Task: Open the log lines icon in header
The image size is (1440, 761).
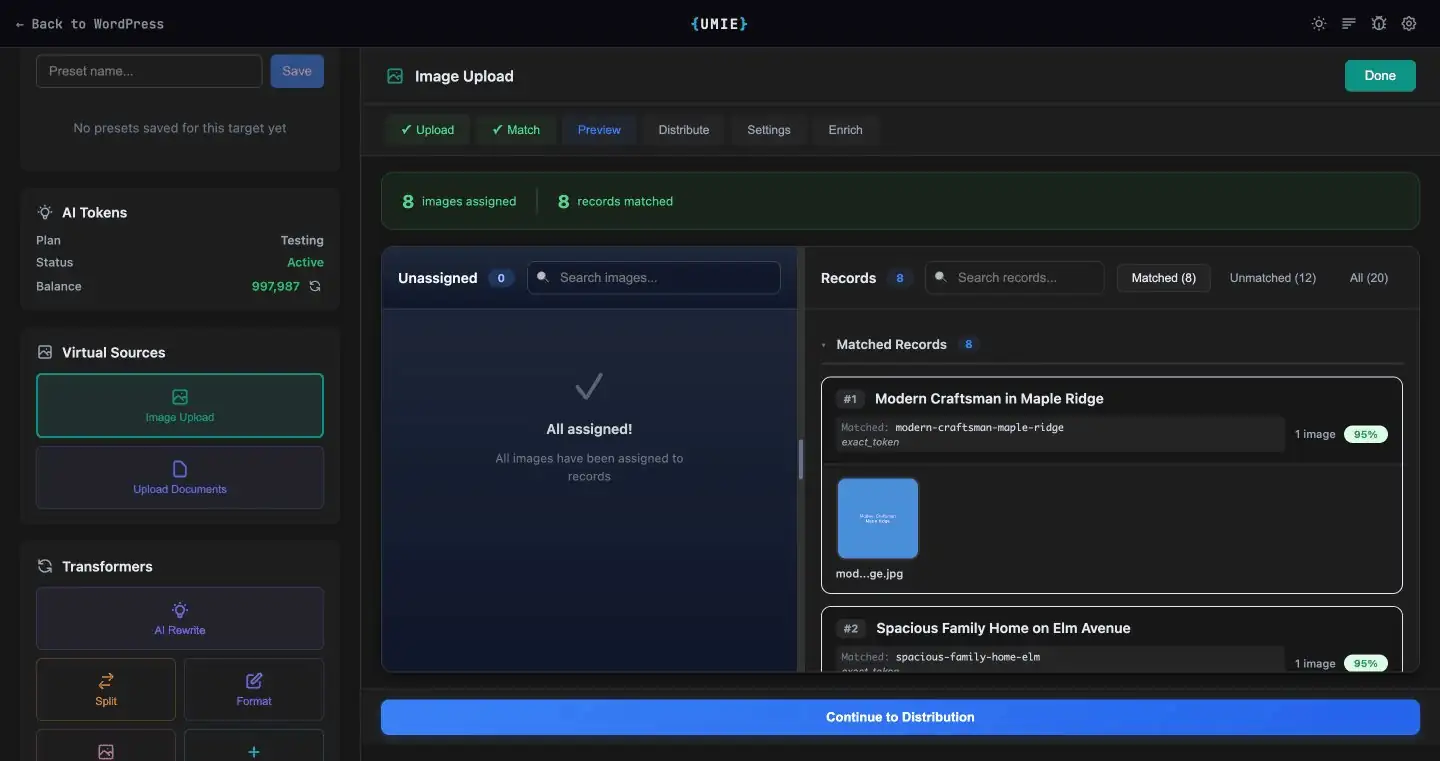Action: click(x=1349, y=24)
